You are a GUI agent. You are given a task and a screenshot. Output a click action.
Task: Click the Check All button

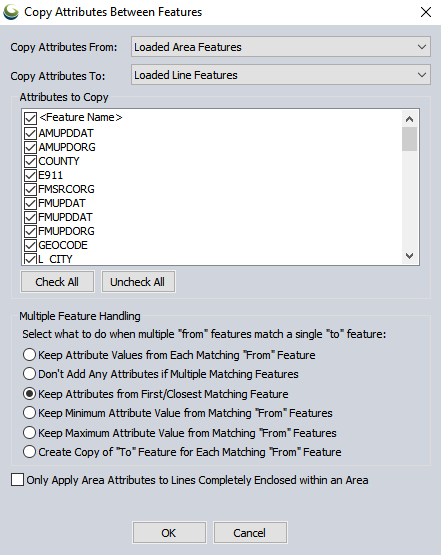(x=57, y=282)
